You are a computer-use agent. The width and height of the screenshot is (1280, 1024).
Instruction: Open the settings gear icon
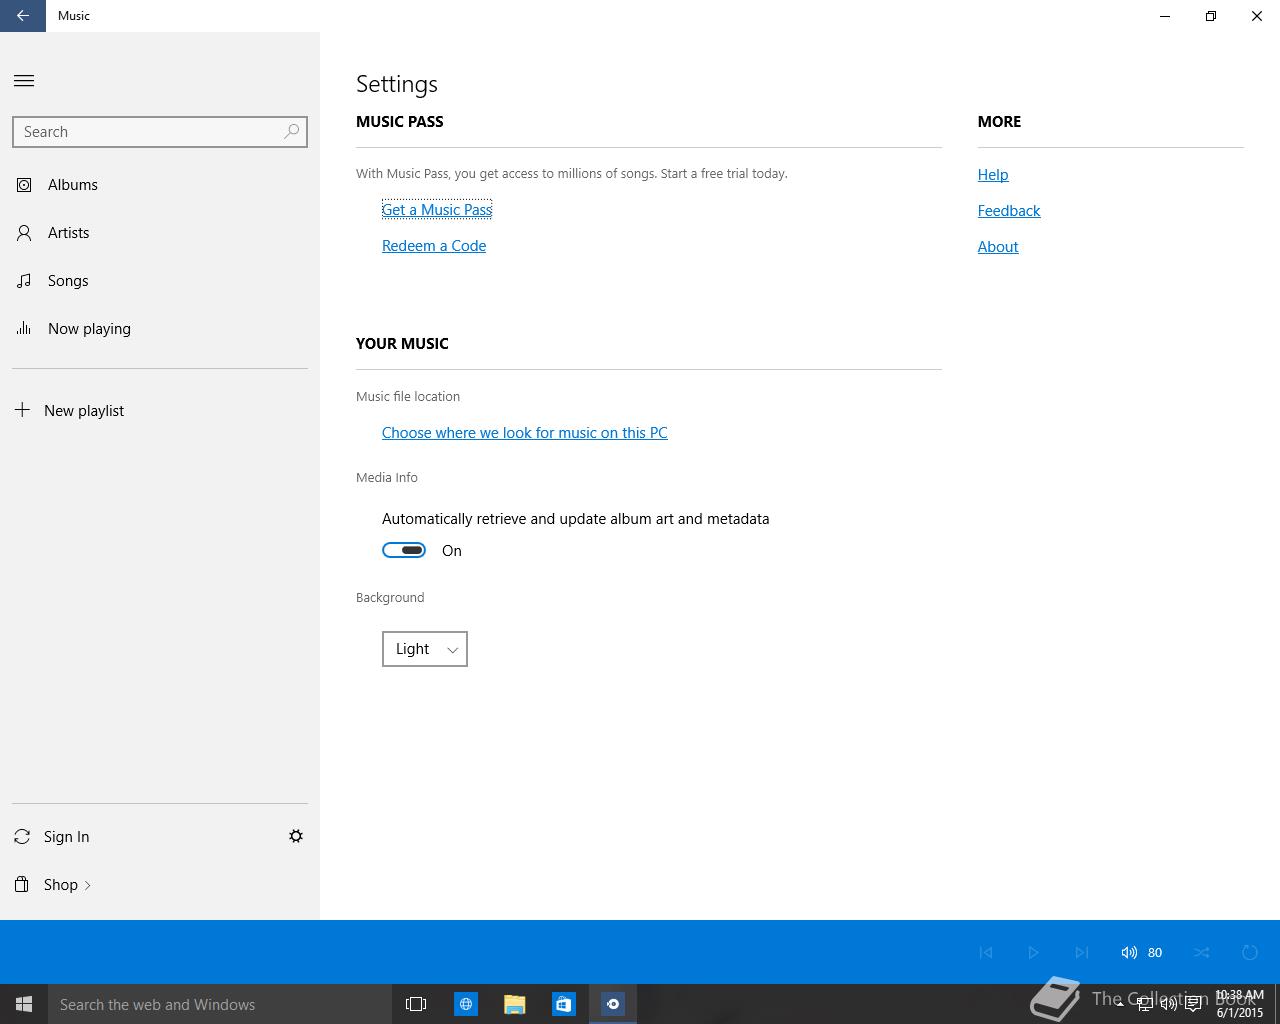(296, 836)
